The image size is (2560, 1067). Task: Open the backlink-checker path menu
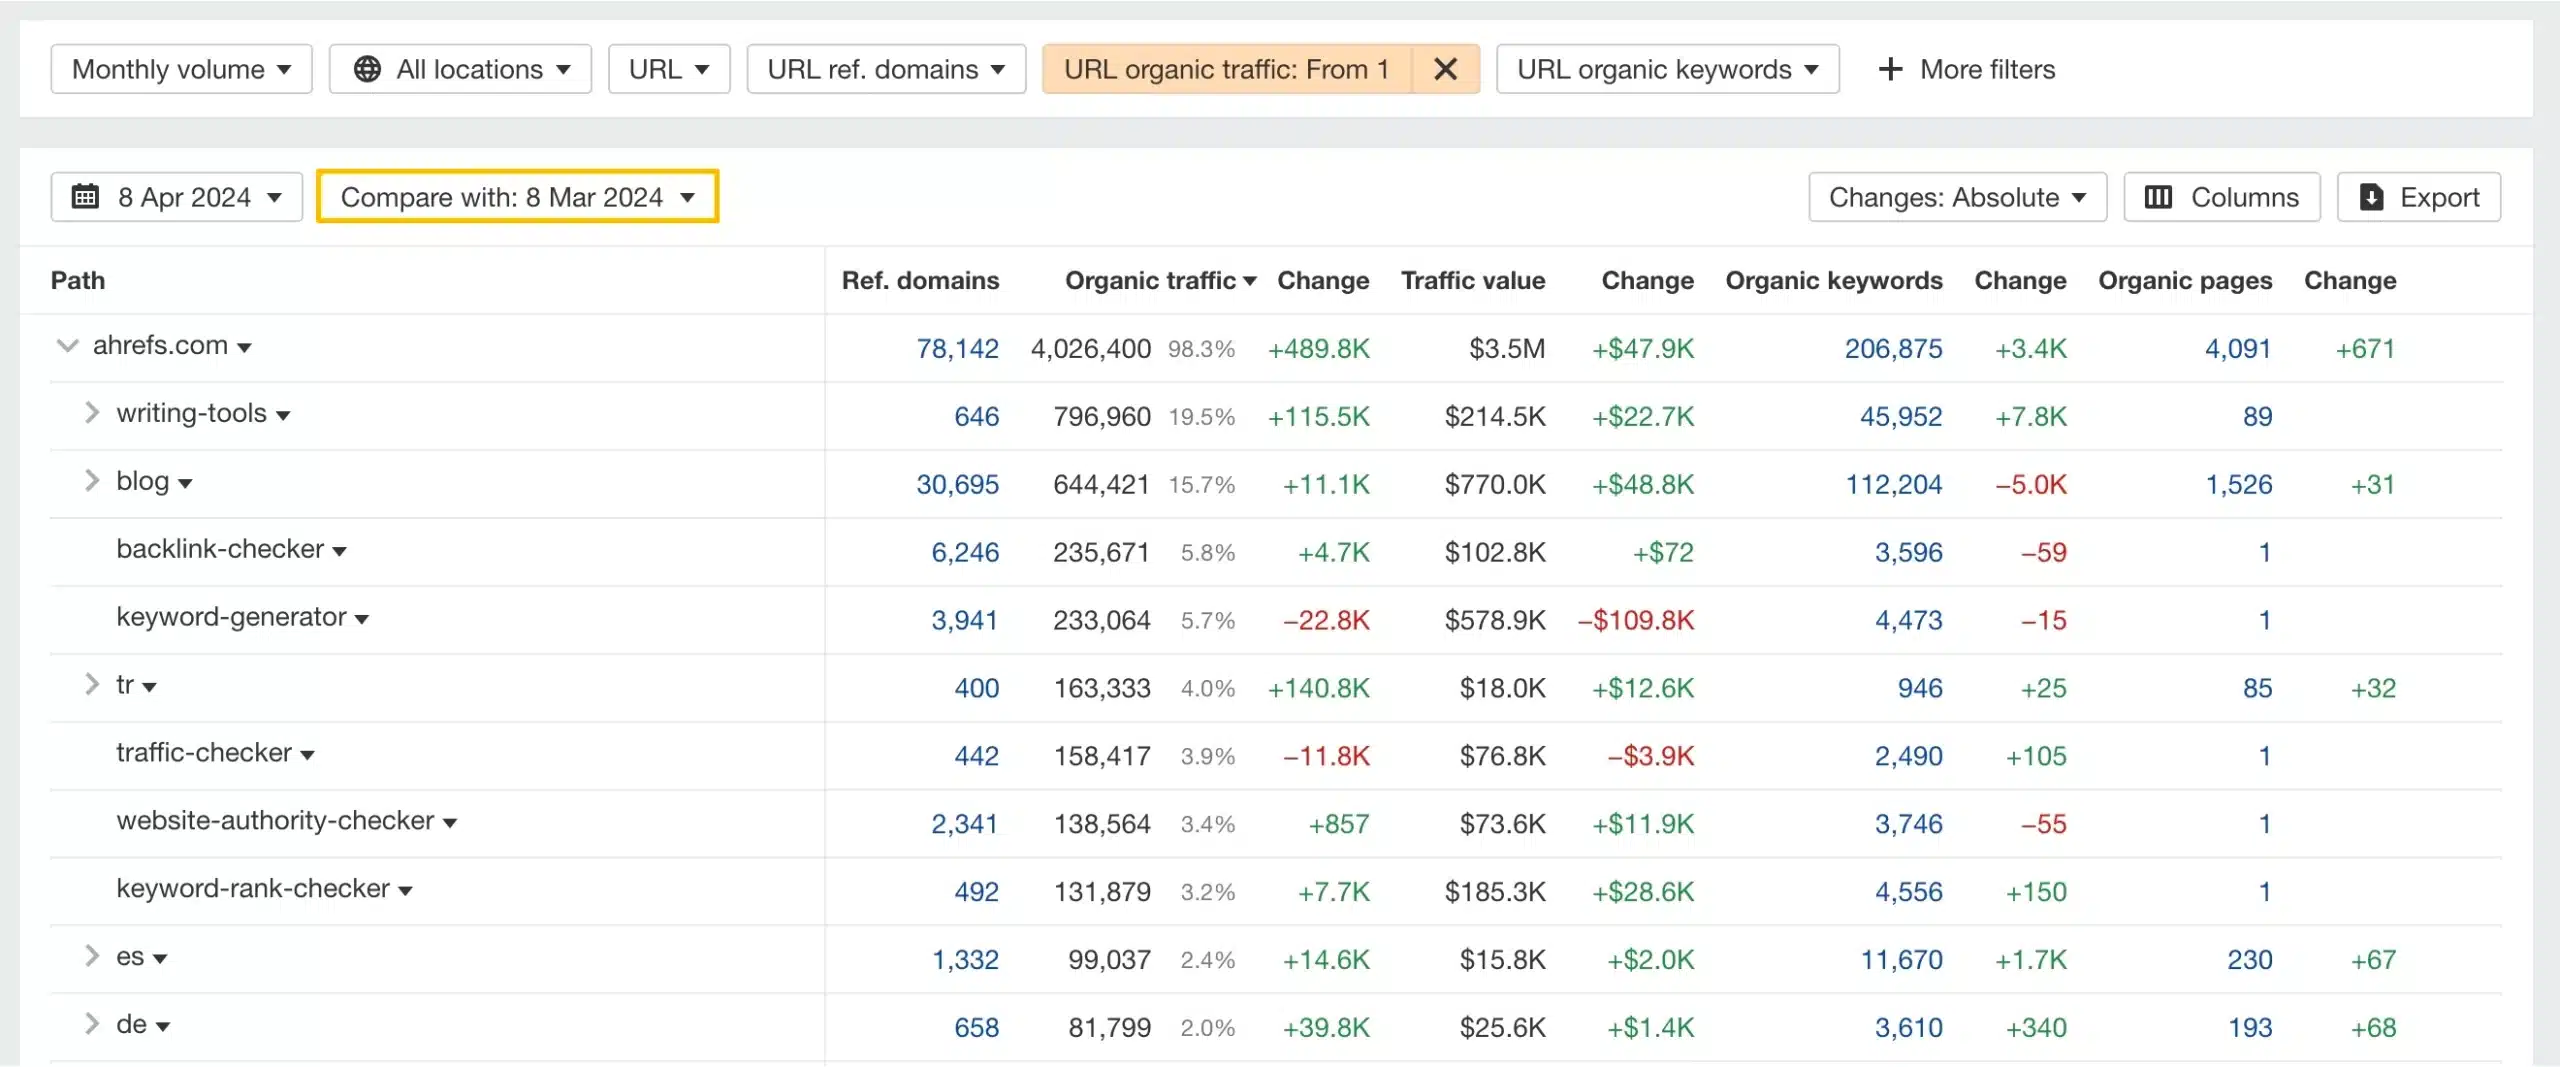pyautogui.click(x=339, y=552)
